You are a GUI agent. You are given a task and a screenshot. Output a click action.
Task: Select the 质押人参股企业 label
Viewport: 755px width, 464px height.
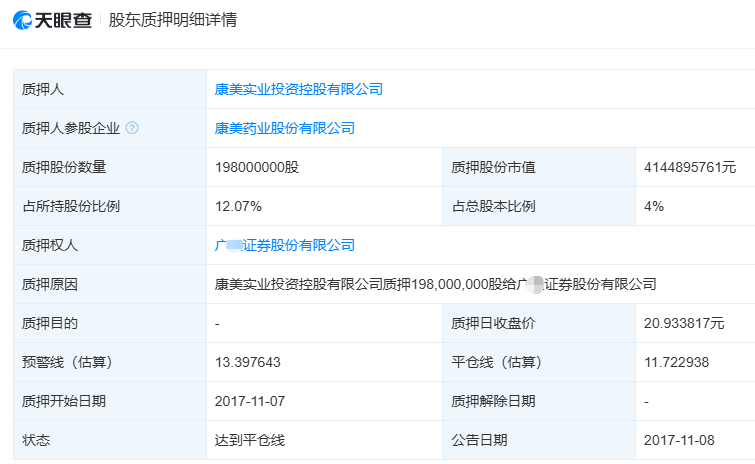coord(71,128)
